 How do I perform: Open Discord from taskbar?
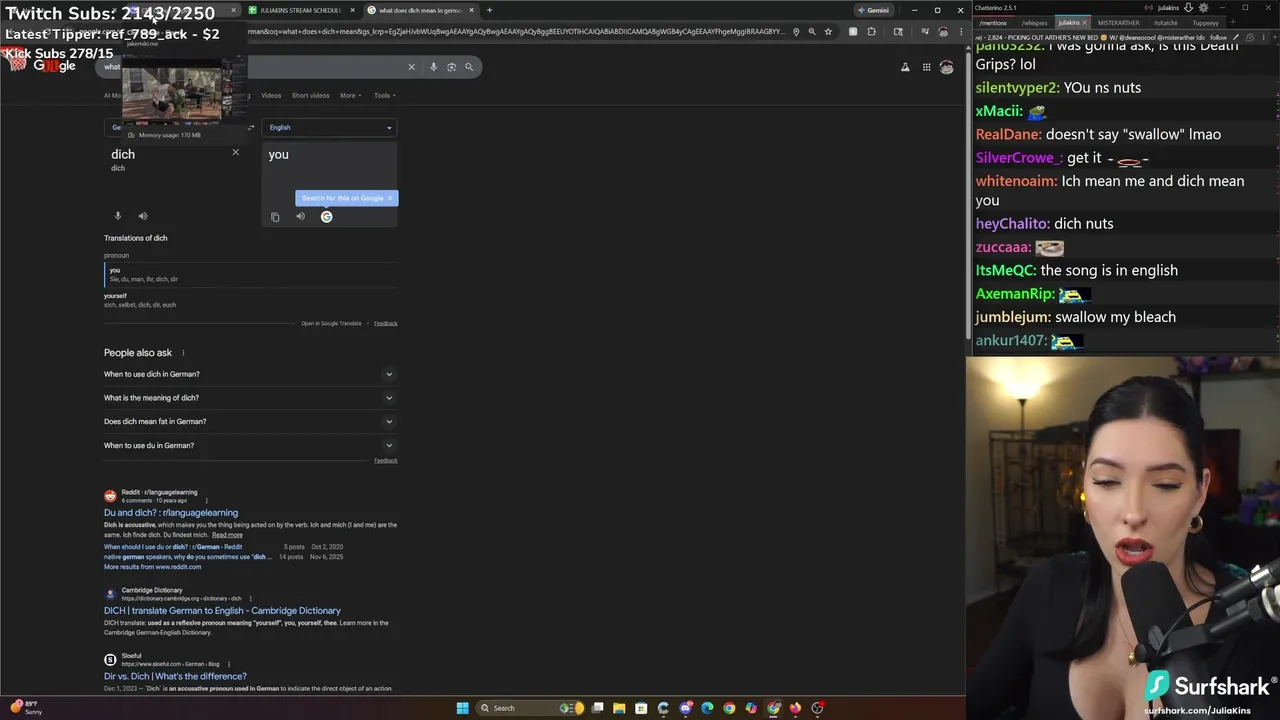[685, 708]
